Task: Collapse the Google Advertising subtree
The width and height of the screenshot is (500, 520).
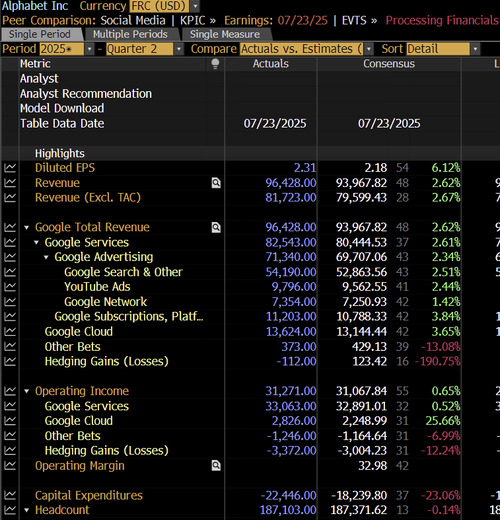Action: click(46, 257)
